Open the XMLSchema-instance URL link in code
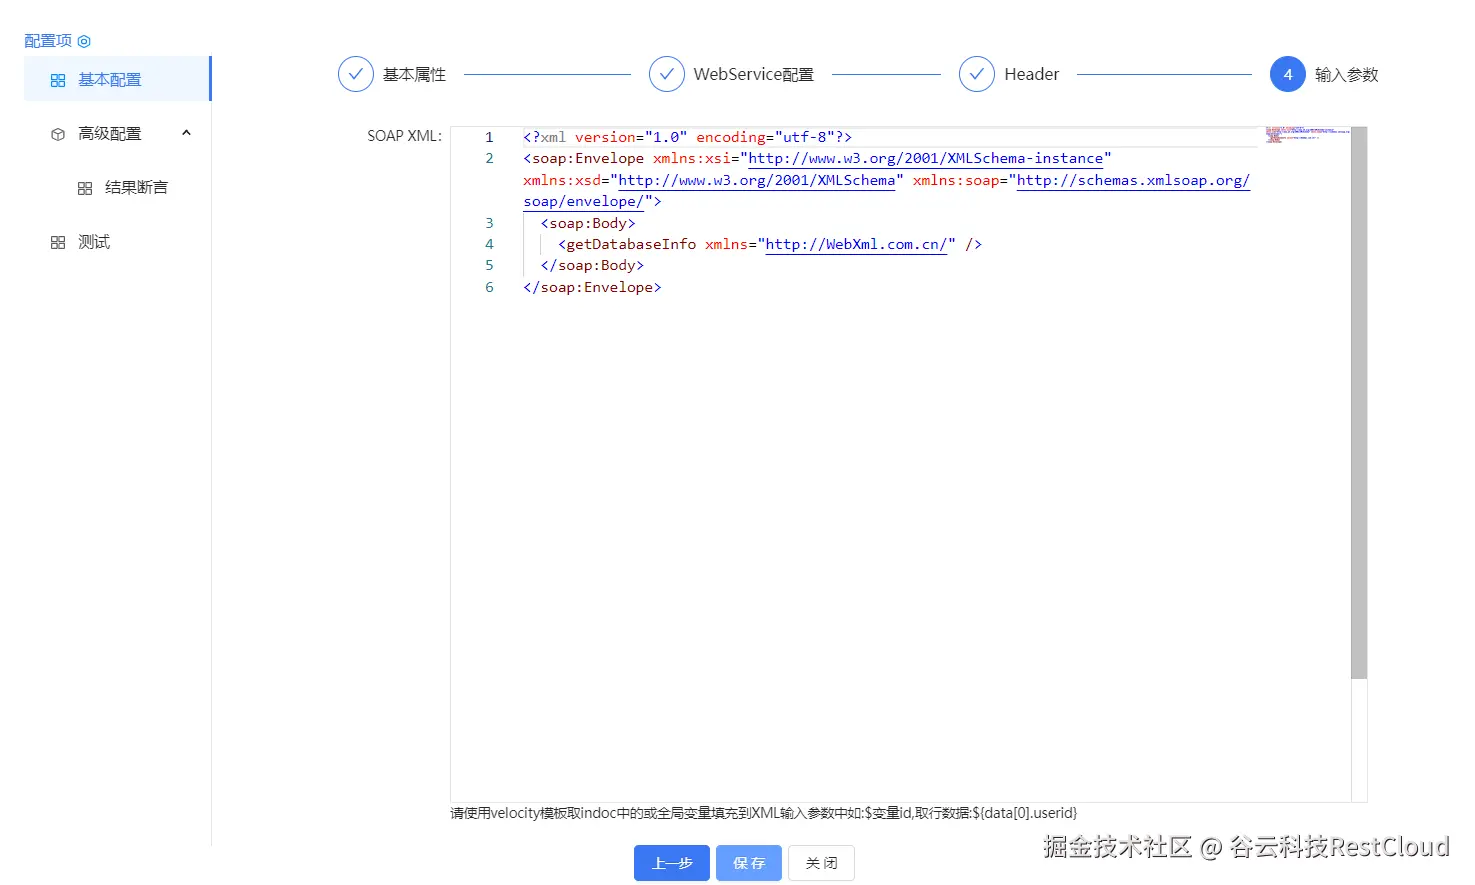Image resolution: width=1475 pixels, height=885 pixels. 925,159
